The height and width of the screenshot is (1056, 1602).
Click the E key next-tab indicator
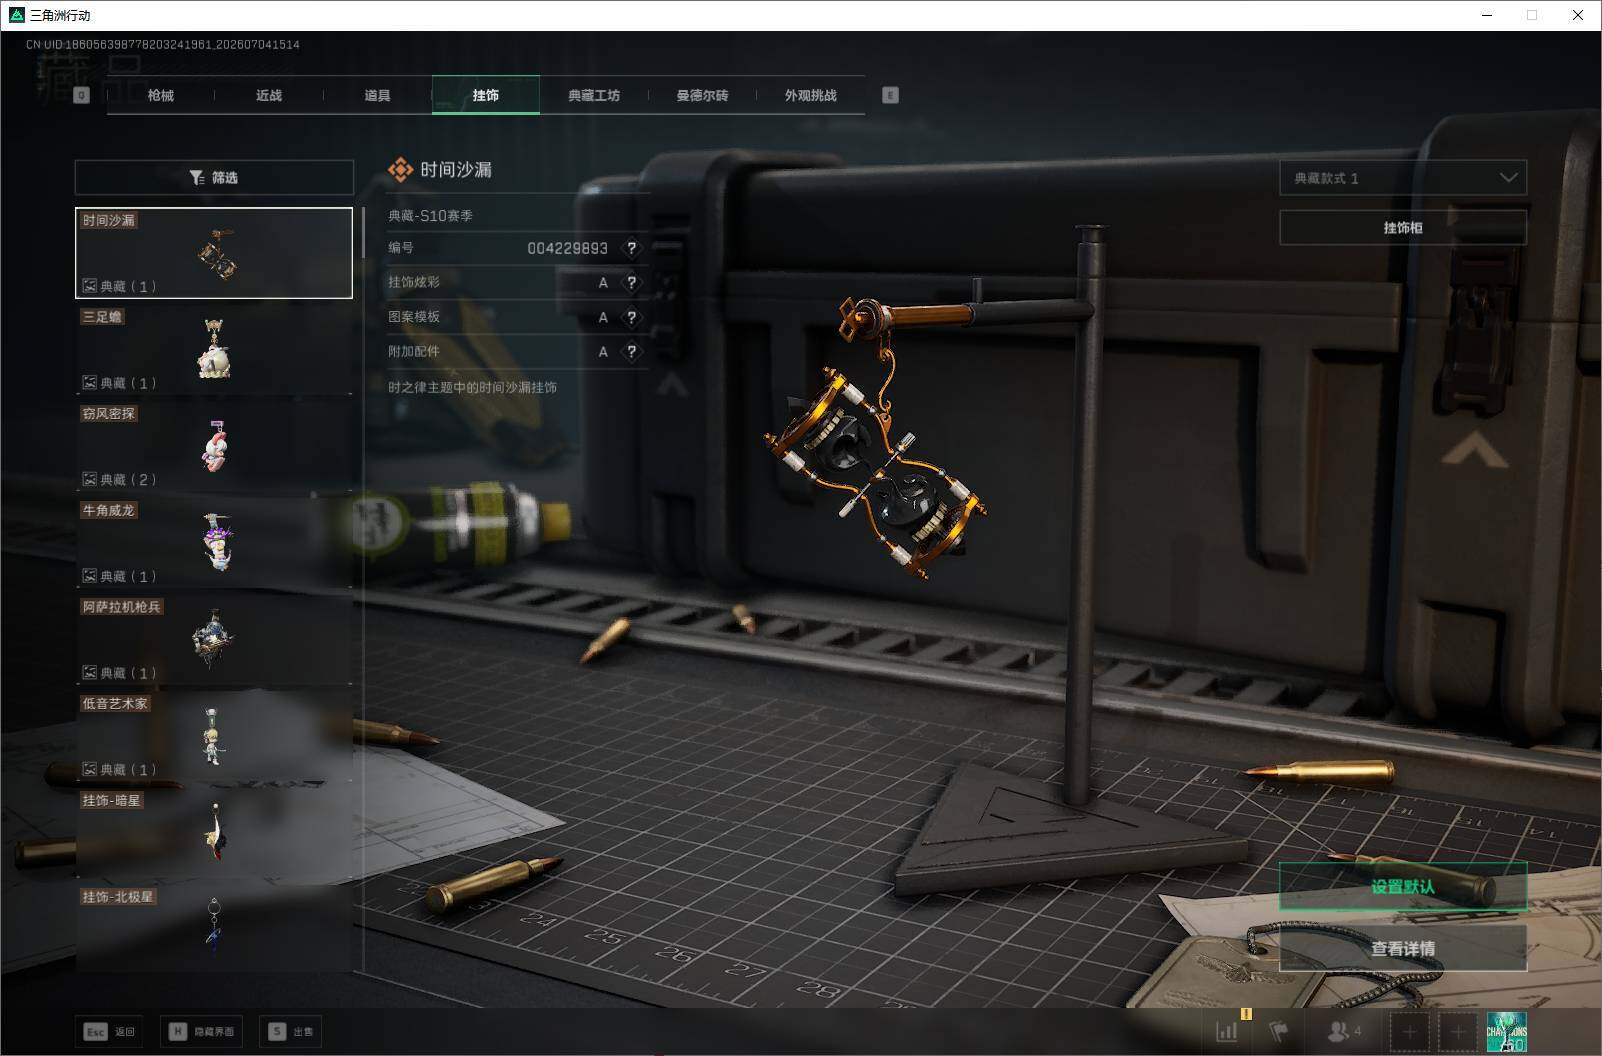point(890,95)
